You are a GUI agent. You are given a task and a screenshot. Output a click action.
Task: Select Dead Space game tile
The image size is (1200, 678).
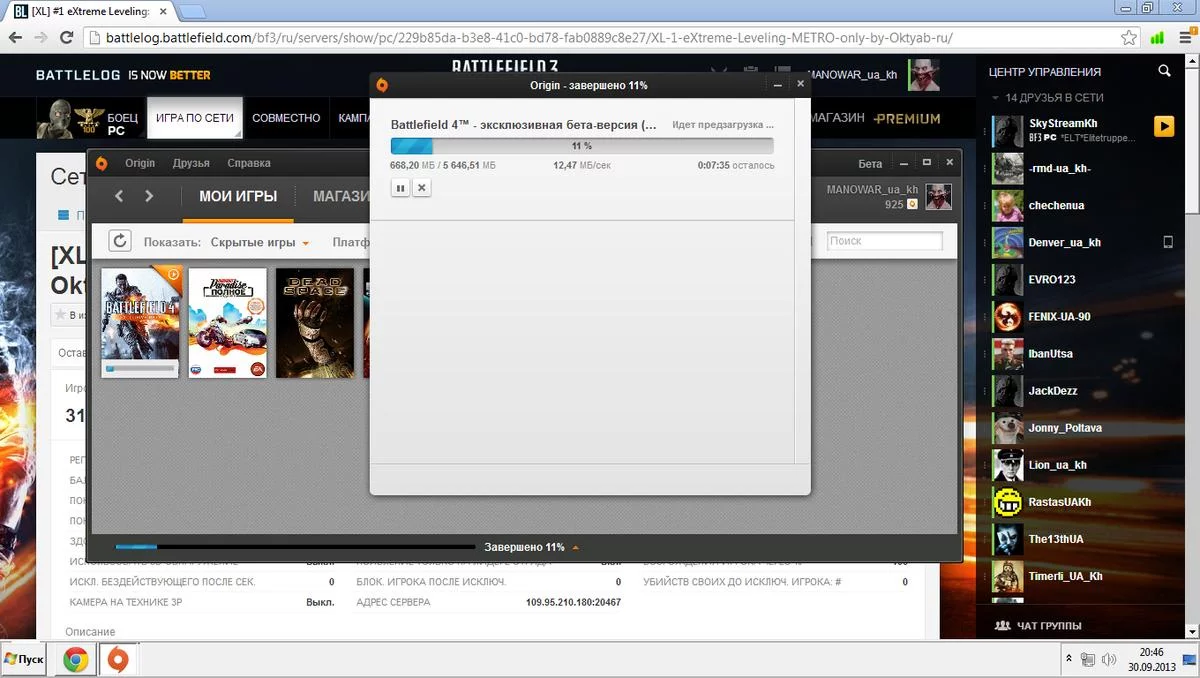(315, 322)
